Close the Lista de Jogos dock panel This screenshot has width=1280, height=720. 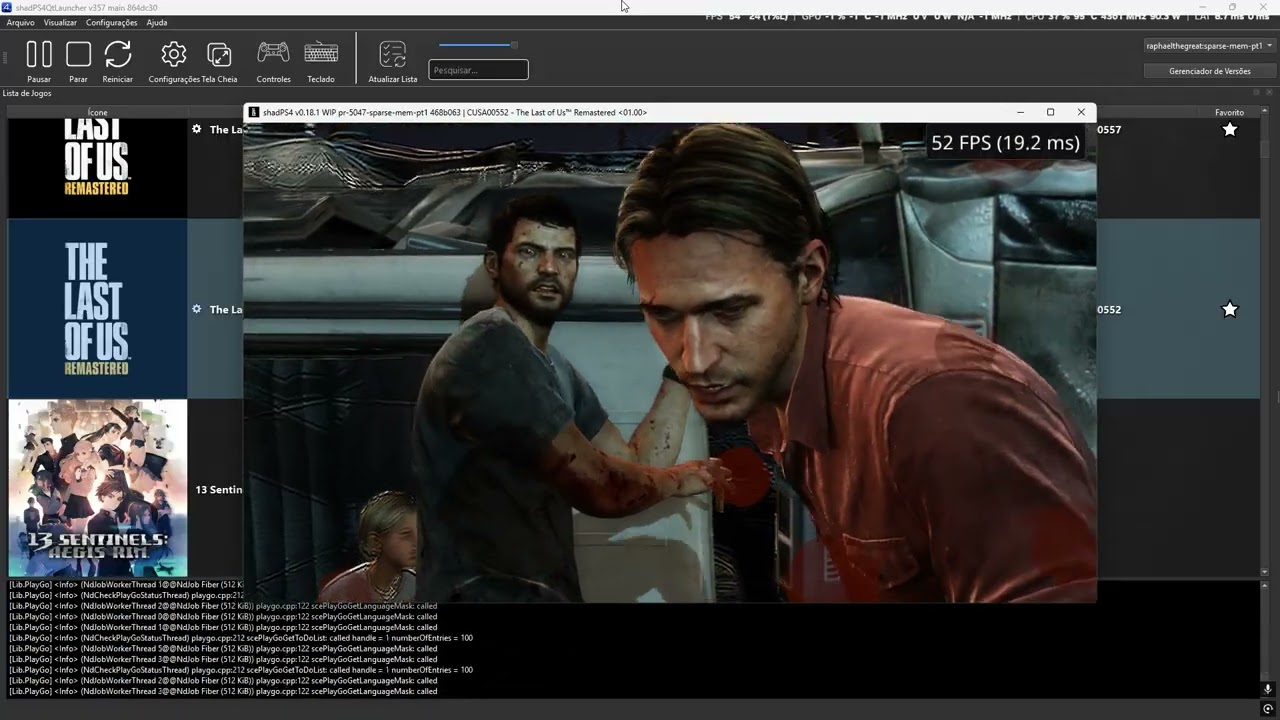point(1271,92)
